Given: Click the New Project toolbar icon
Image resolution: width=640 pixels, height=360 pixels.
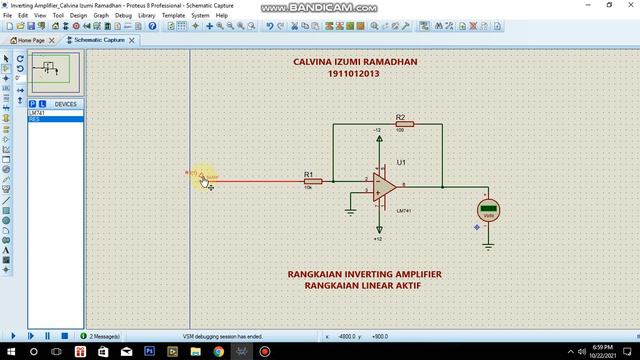Looking at the screenshot, I should point(10,26).
